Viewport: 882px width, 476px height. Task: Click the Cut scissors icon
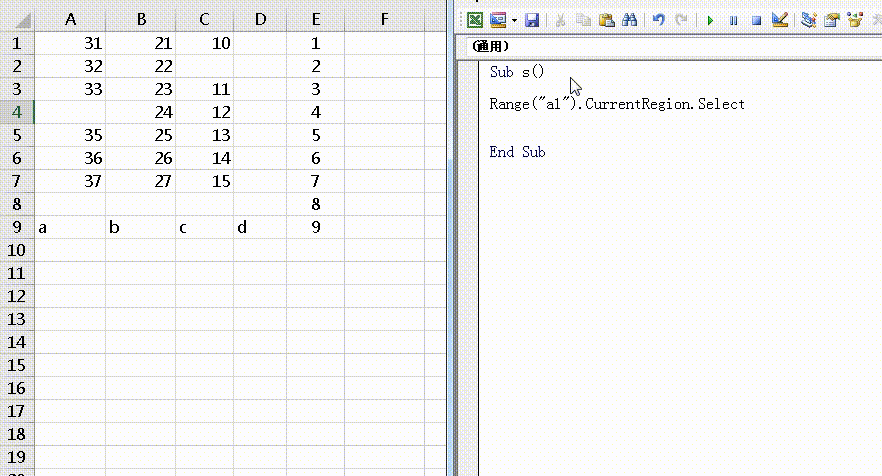coord(560,20)
